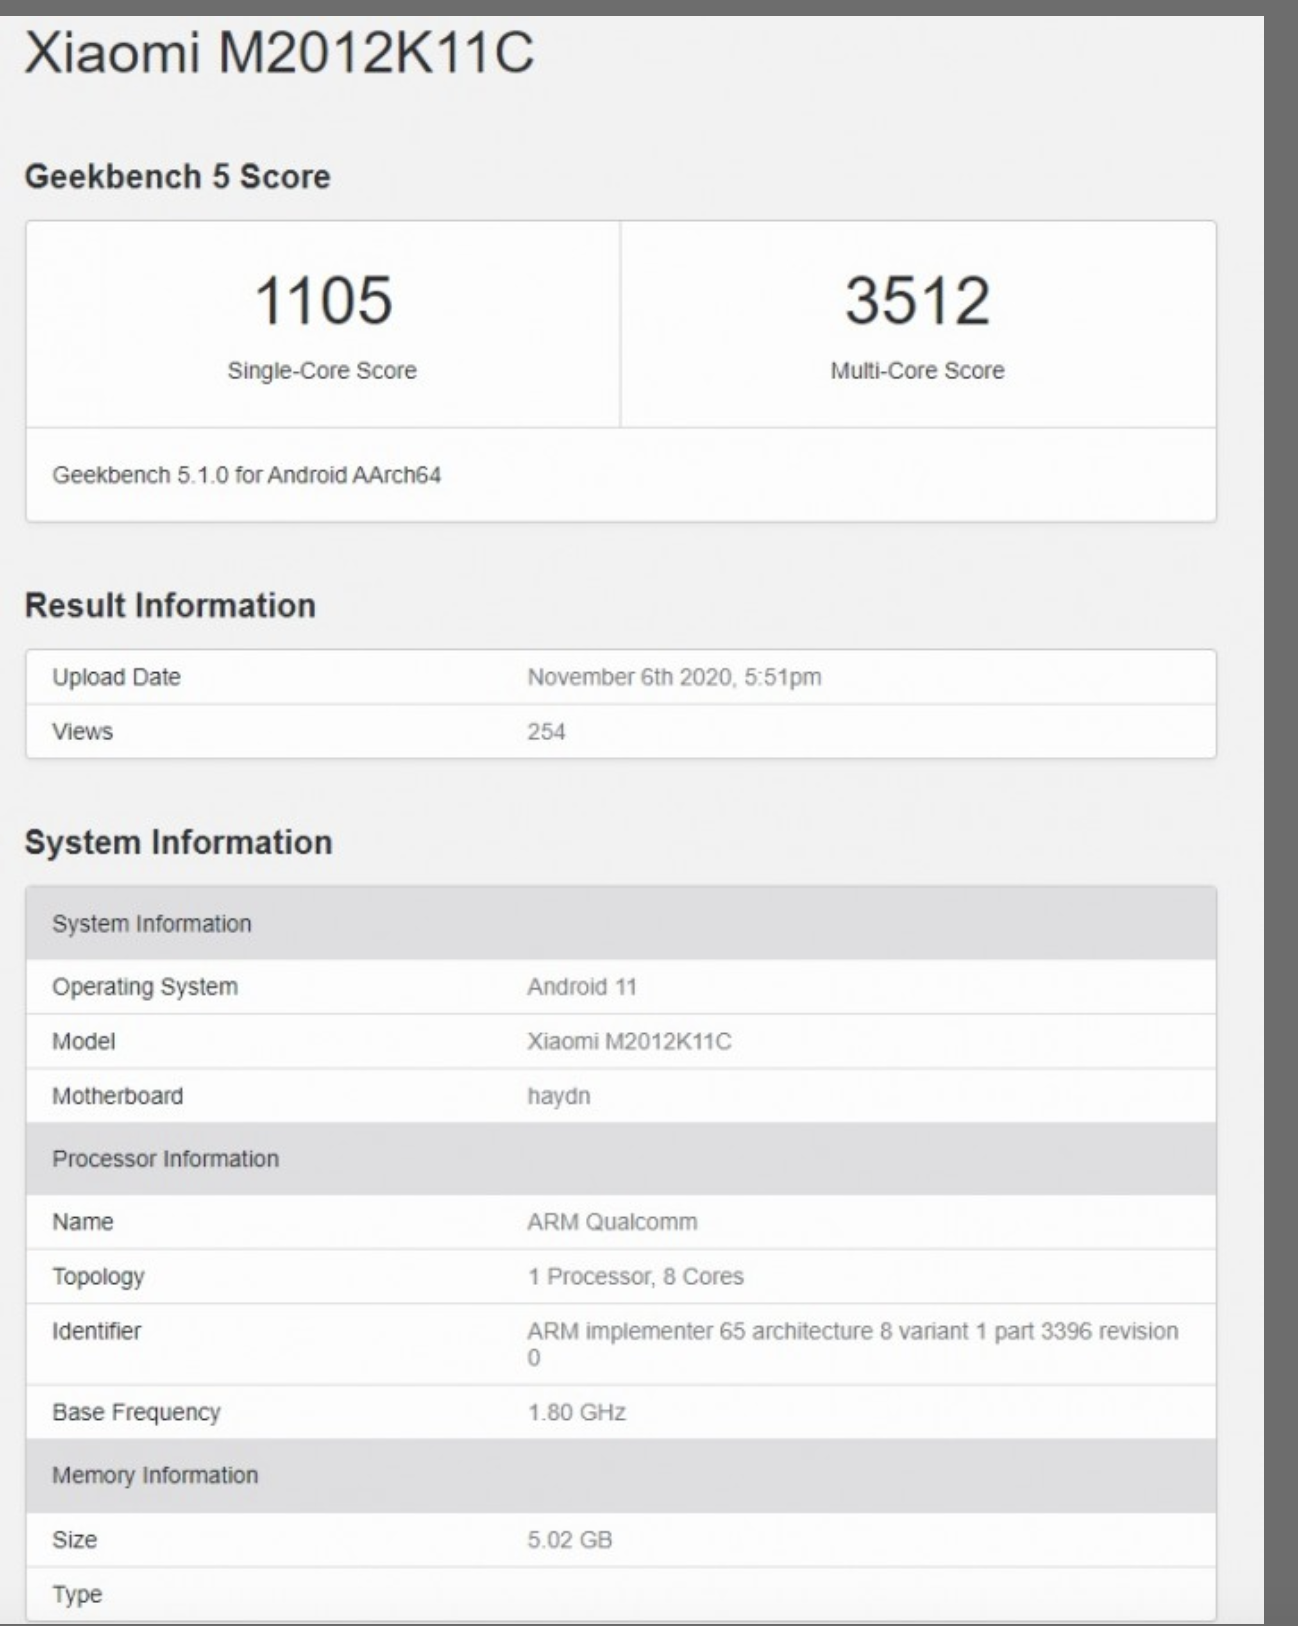Click the Processor Information section header
Screen dimensions: 1298x1626
click(621, 1158)
